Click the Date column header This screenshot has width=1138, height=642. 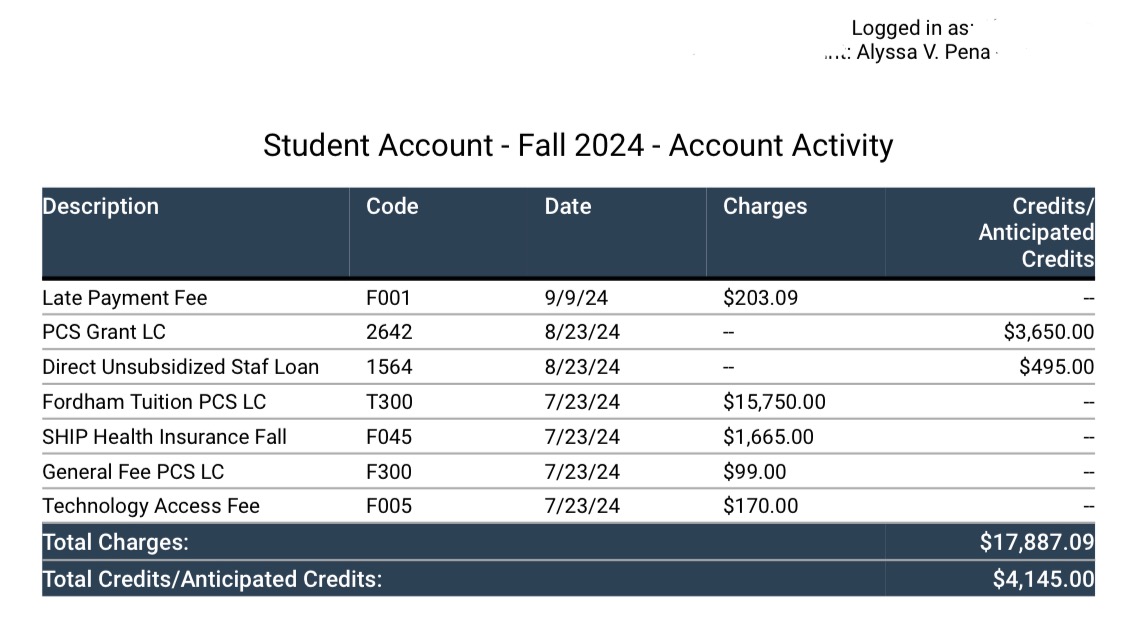click(568, 207)
